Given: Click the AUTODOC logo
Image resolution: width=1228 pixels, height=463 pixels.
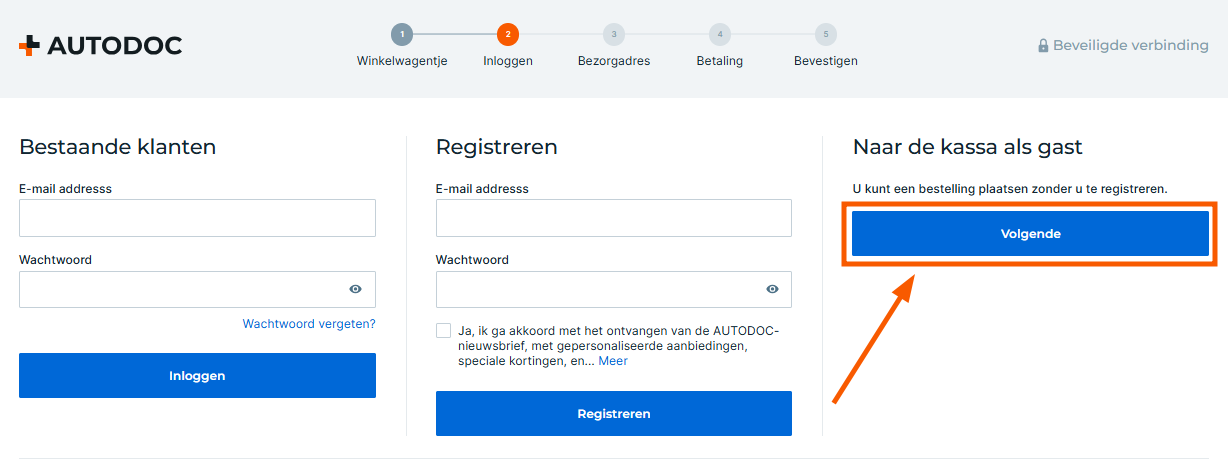Looking at the screenshot, I should (100, 46).
